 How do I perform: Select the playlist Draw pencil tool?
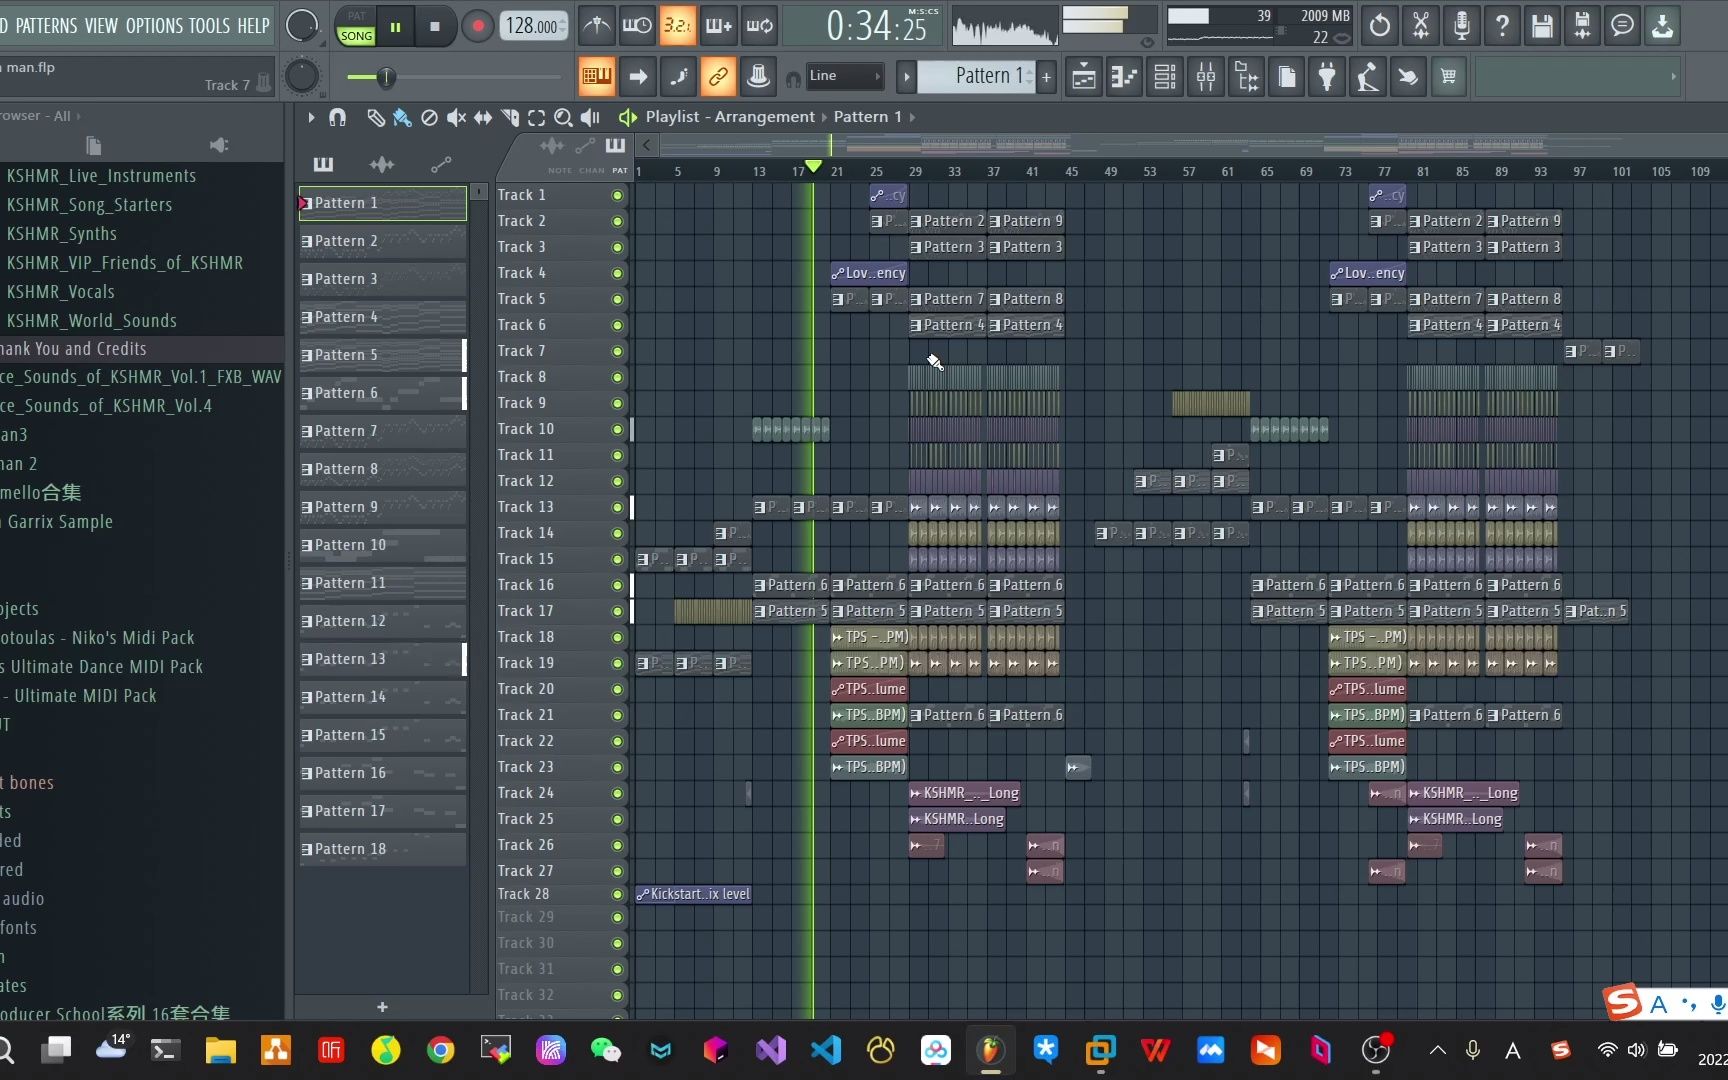[x=375, y=118]
